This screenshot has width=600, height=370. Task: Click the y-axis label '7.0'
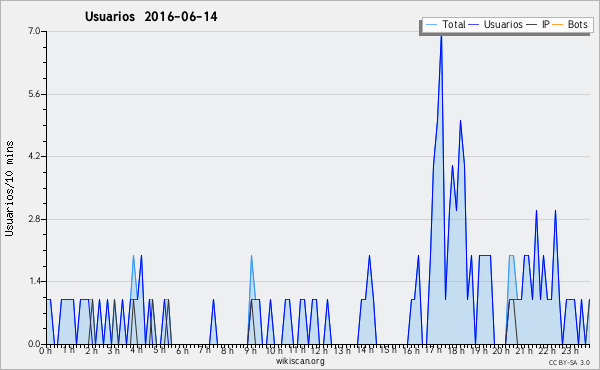pyautogui.click(x=34, y=31)
